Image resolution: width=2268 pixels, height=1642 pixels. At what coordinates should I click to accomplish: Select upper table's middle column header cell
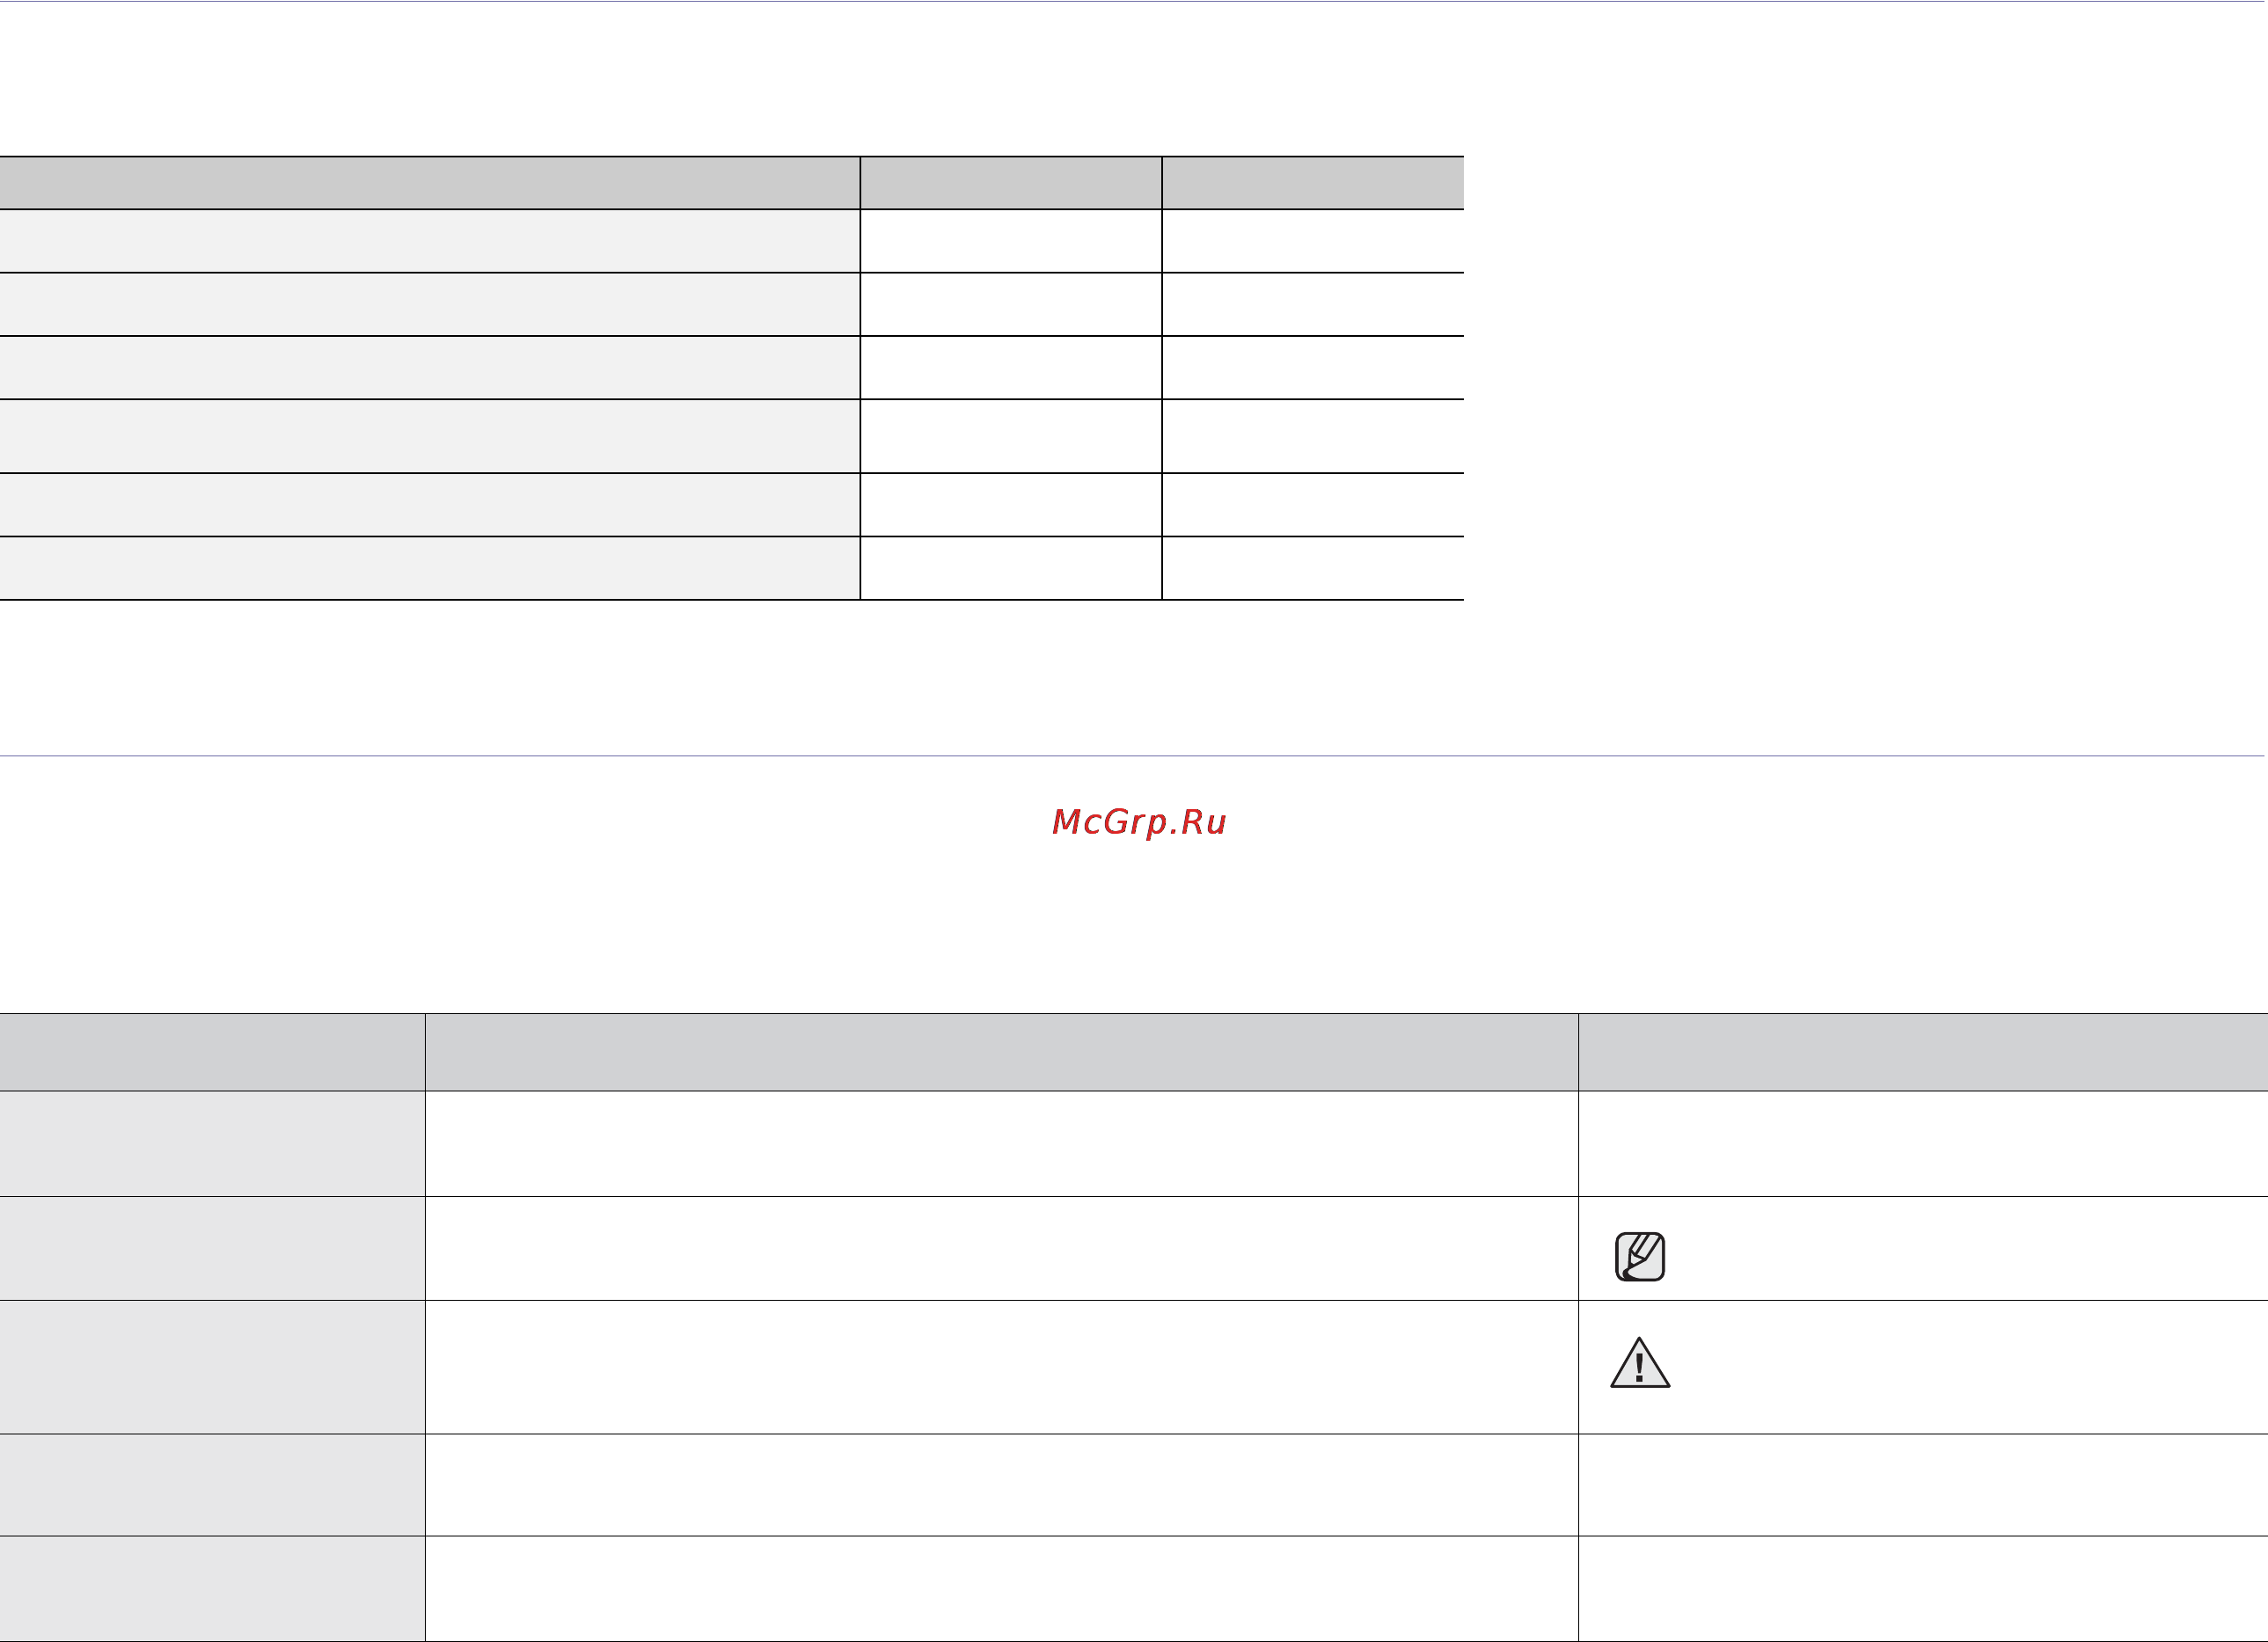point(1011,183)
